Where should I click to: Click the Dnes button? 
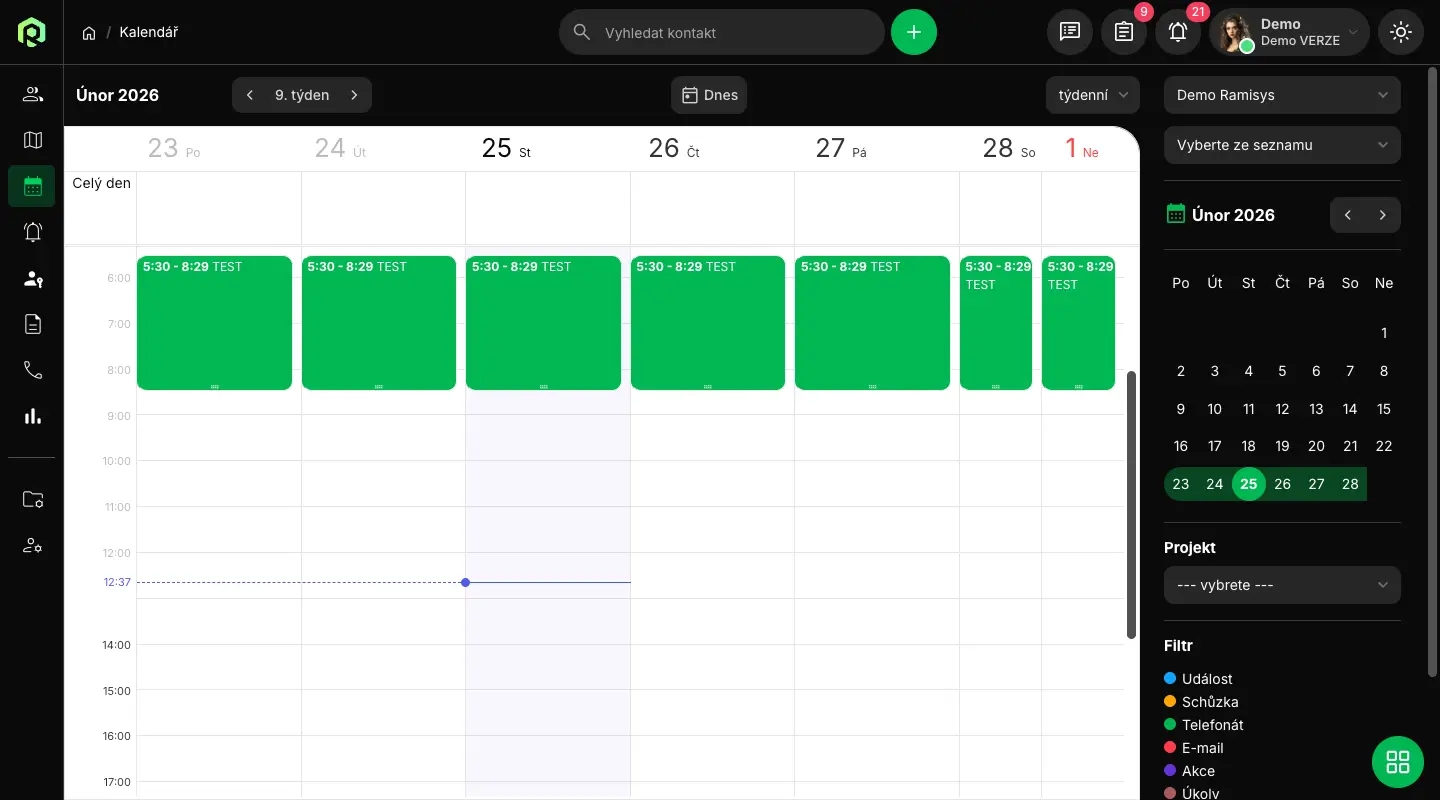[709, 95]
